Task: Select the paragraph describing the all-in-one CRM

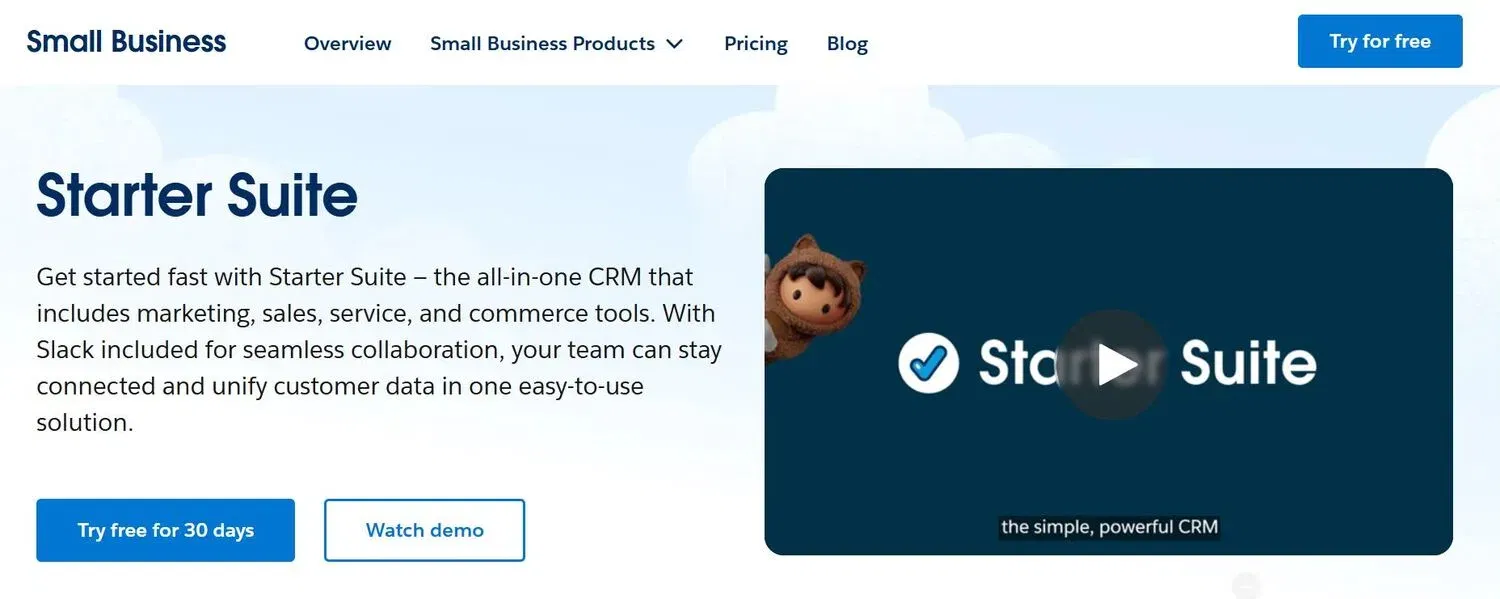Action: coord(379,349)
